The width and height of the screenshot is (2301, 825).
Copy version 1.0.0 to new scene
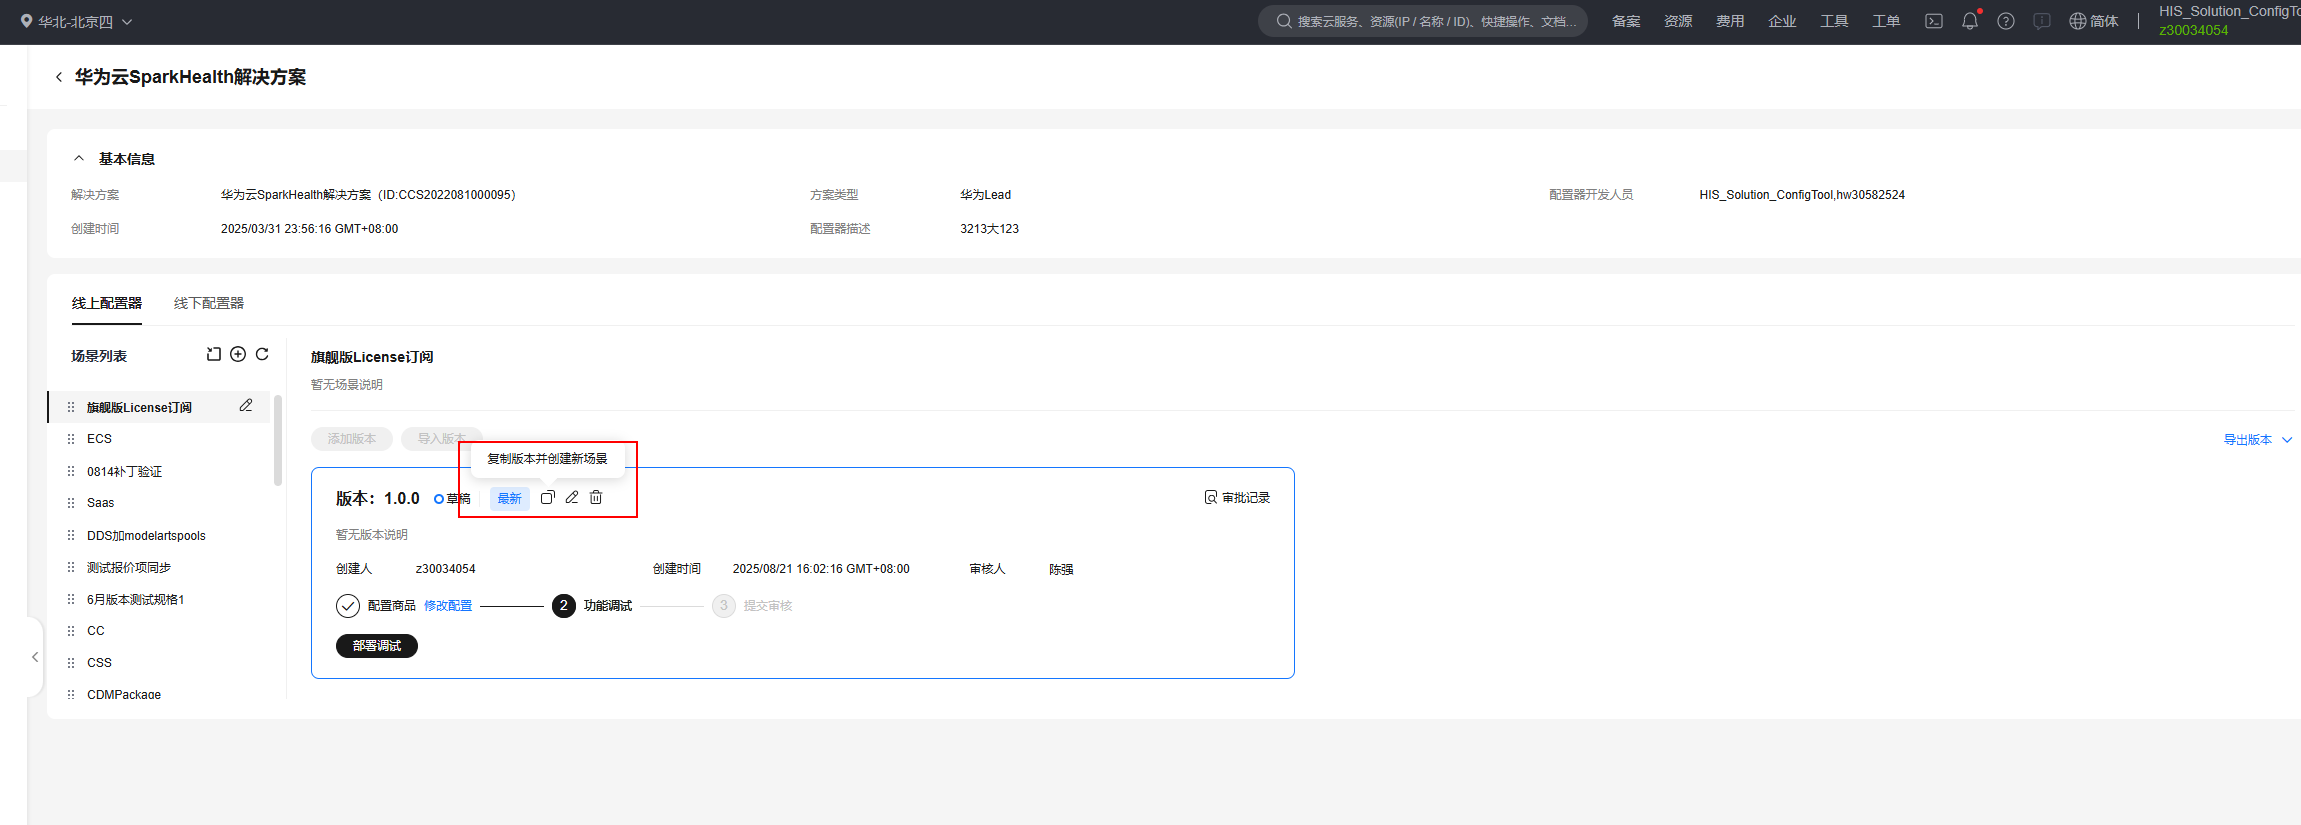548,497
